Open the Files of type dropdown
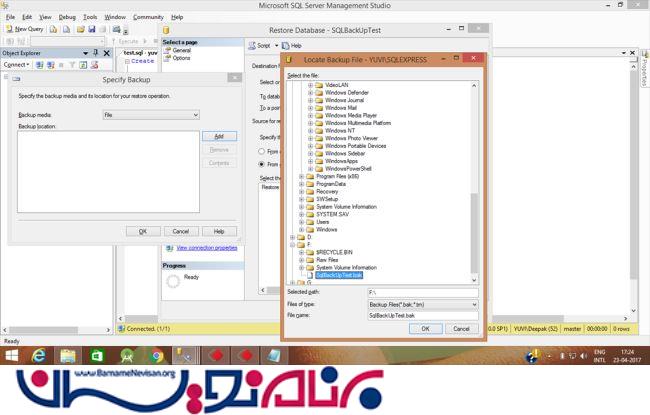This screenshot has height=415, width=650. 422,304
